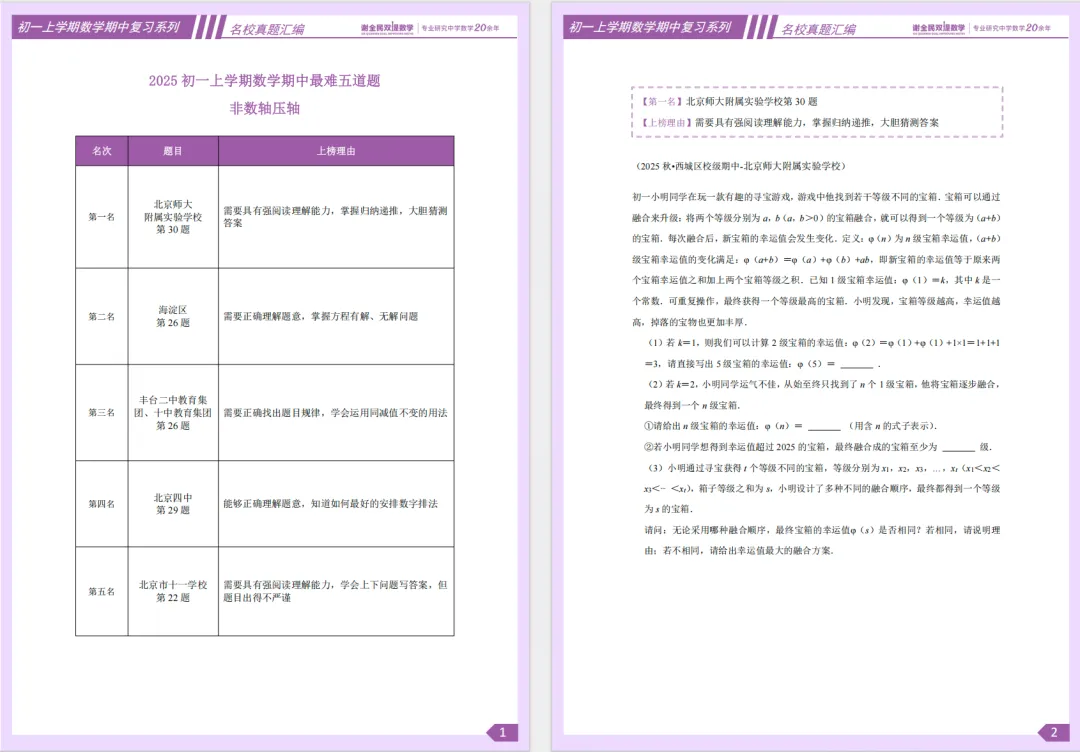The width and height of the screenshot is (1080, 752).
Task: Select the '名次' table header cell
Action: (102, 151)
